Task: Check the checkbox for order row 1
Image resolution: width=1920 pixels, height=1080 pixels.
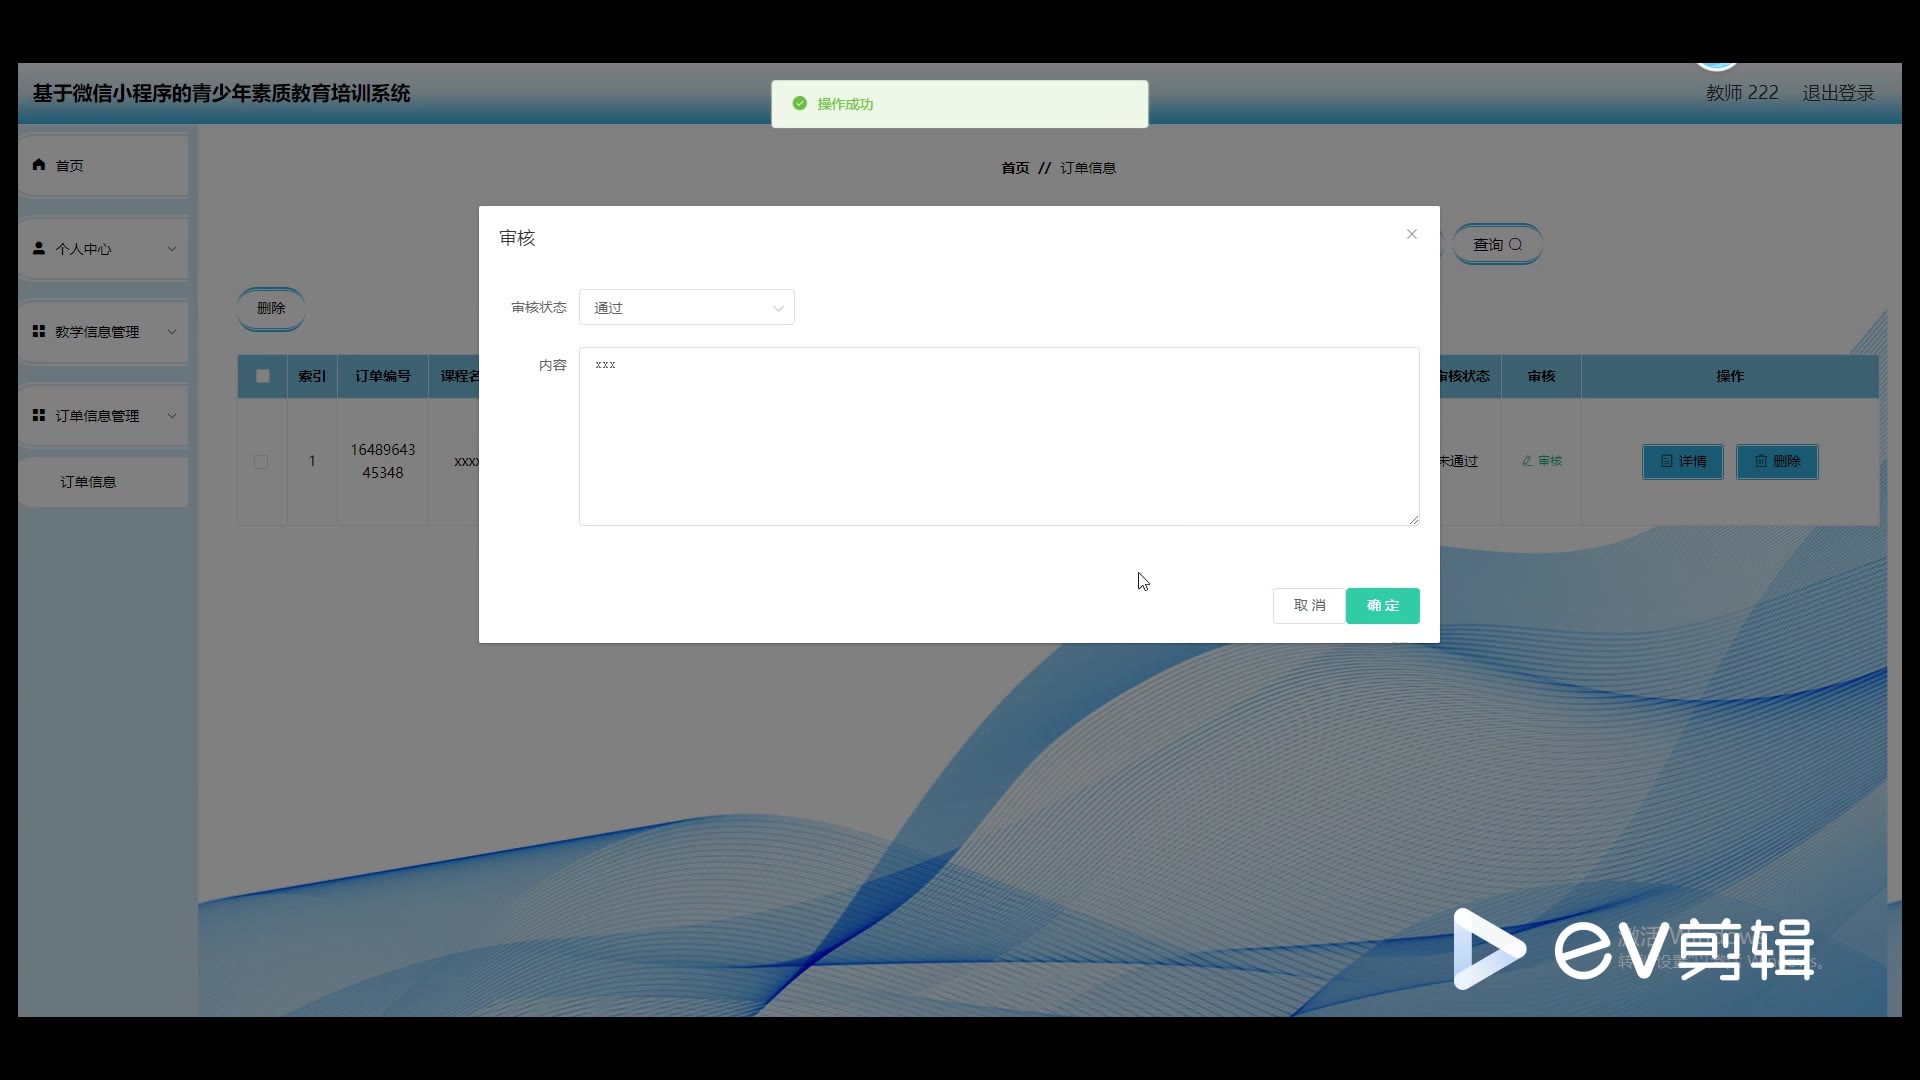Action: point(261,462)
